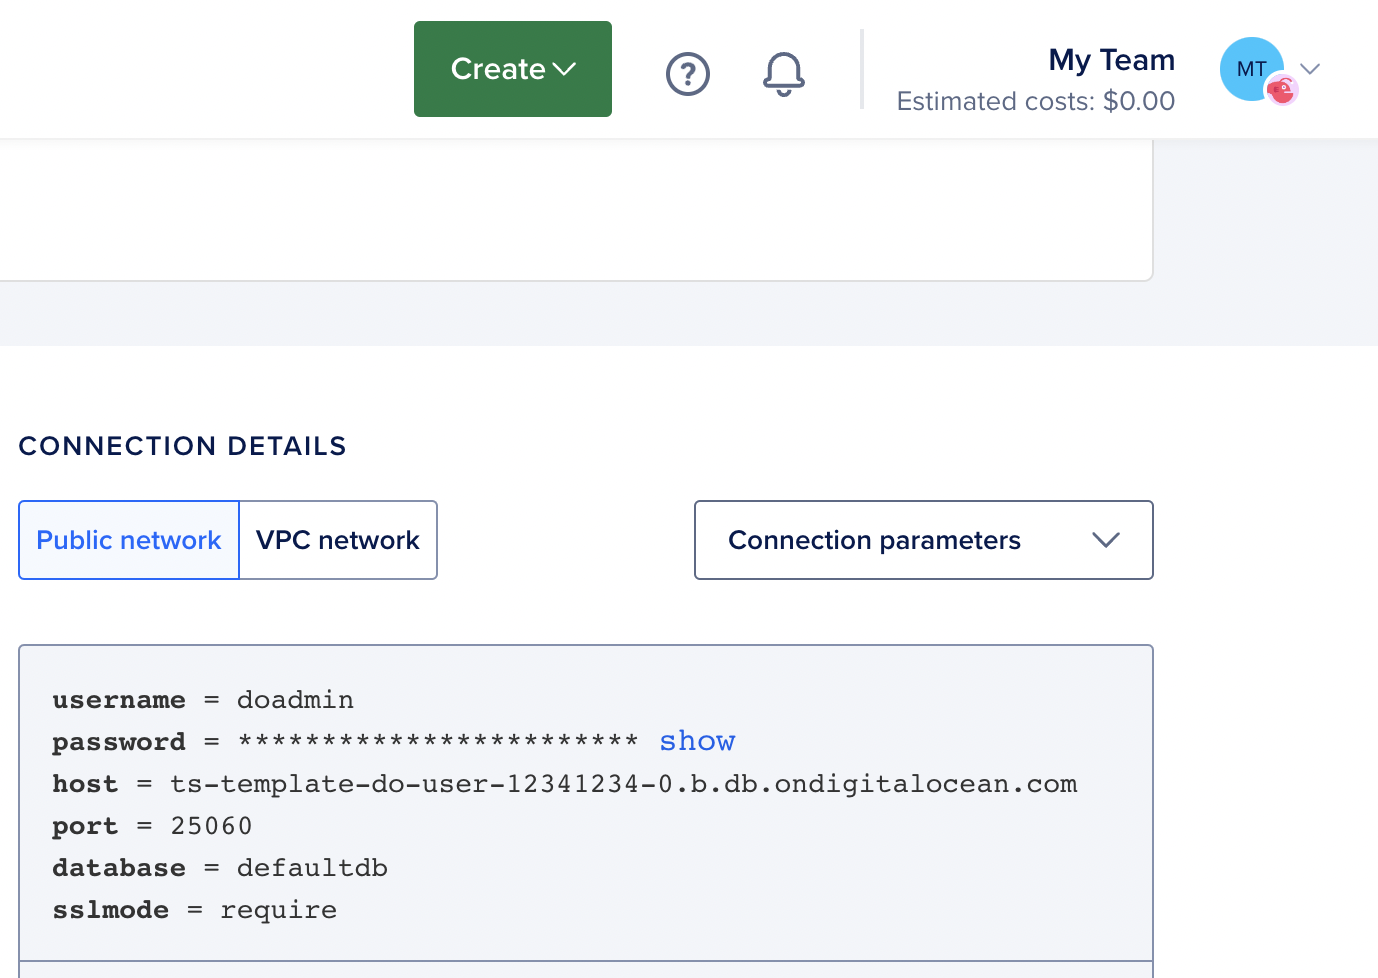The height and width of the screenshot is (978, 1378).
Task: Select the port value 25060
Action: click(211, 826)
